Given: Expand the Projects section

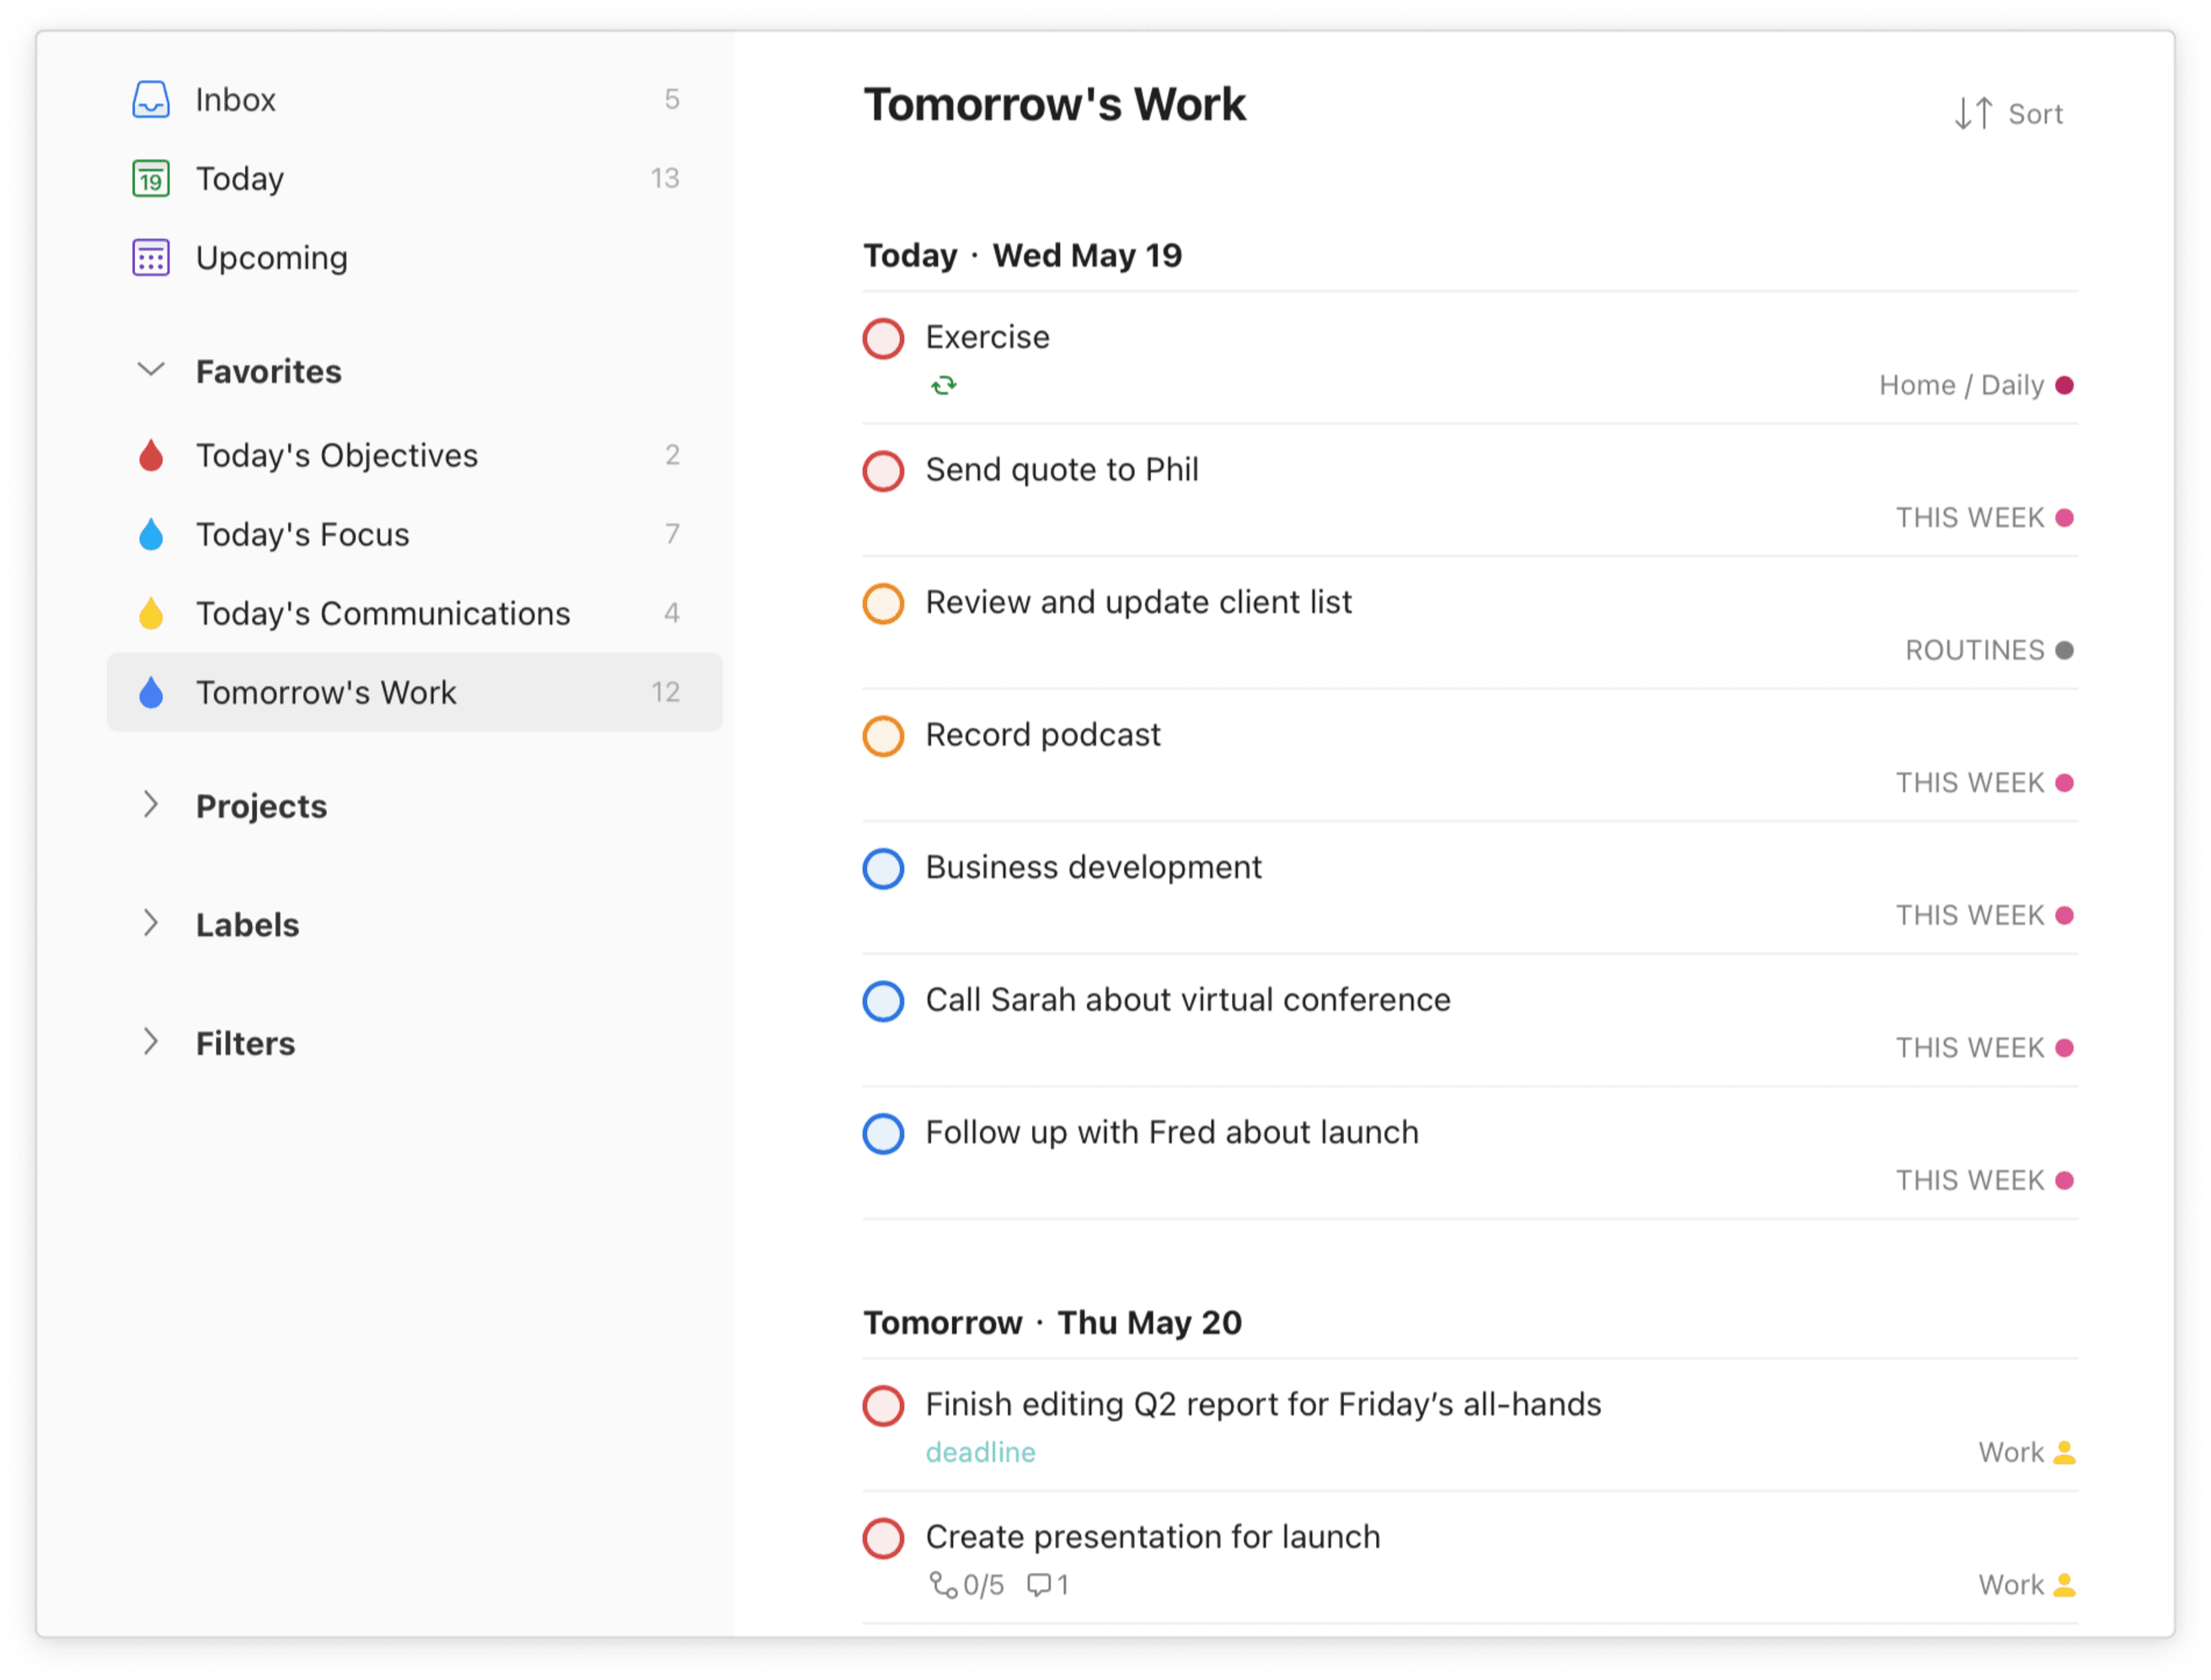Looking at the screenshot, I should pyautogui.click(x=151, y=805).
